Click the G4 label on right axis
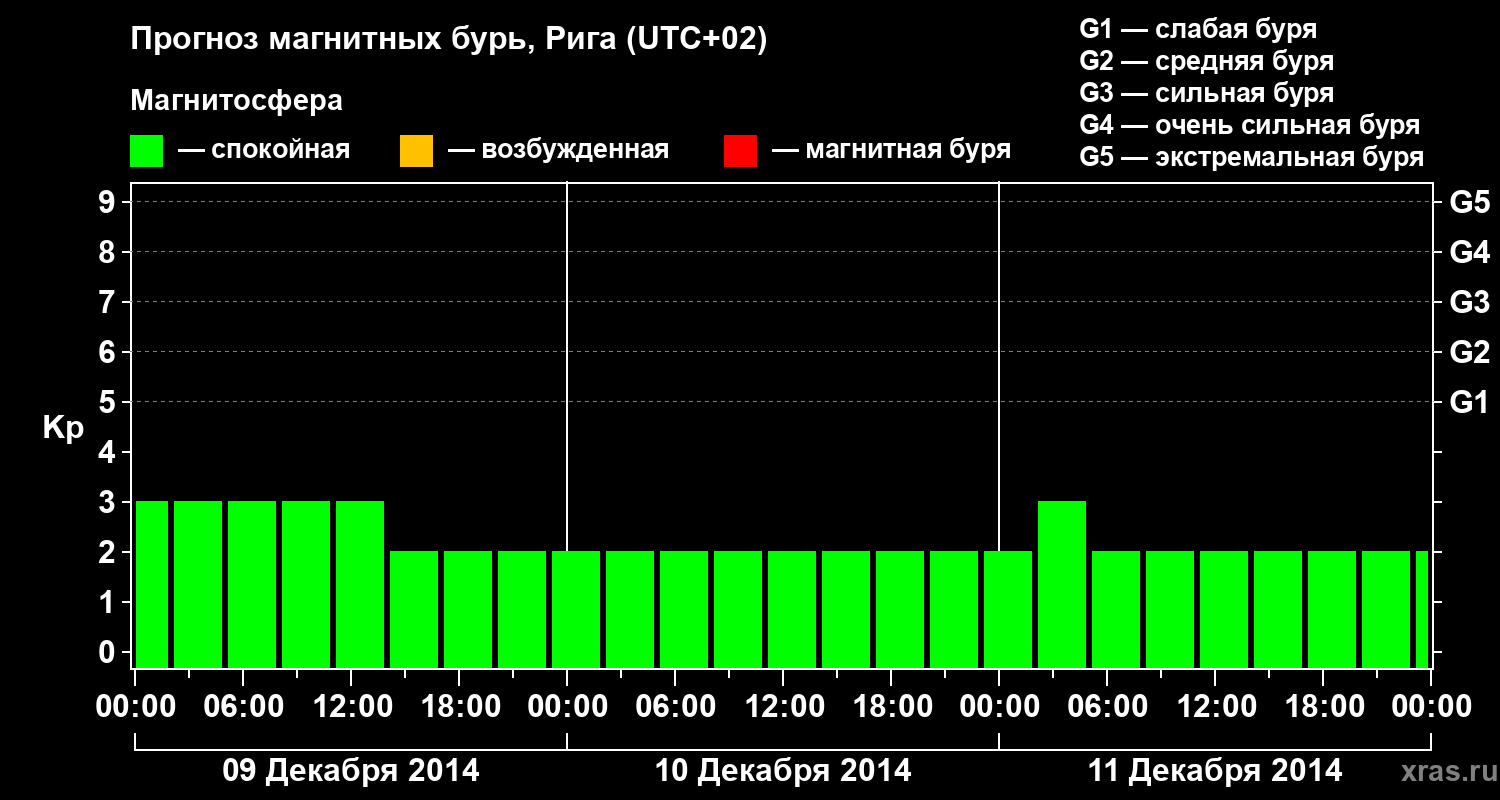The image size is (1500, 800). pos(1469,252)
